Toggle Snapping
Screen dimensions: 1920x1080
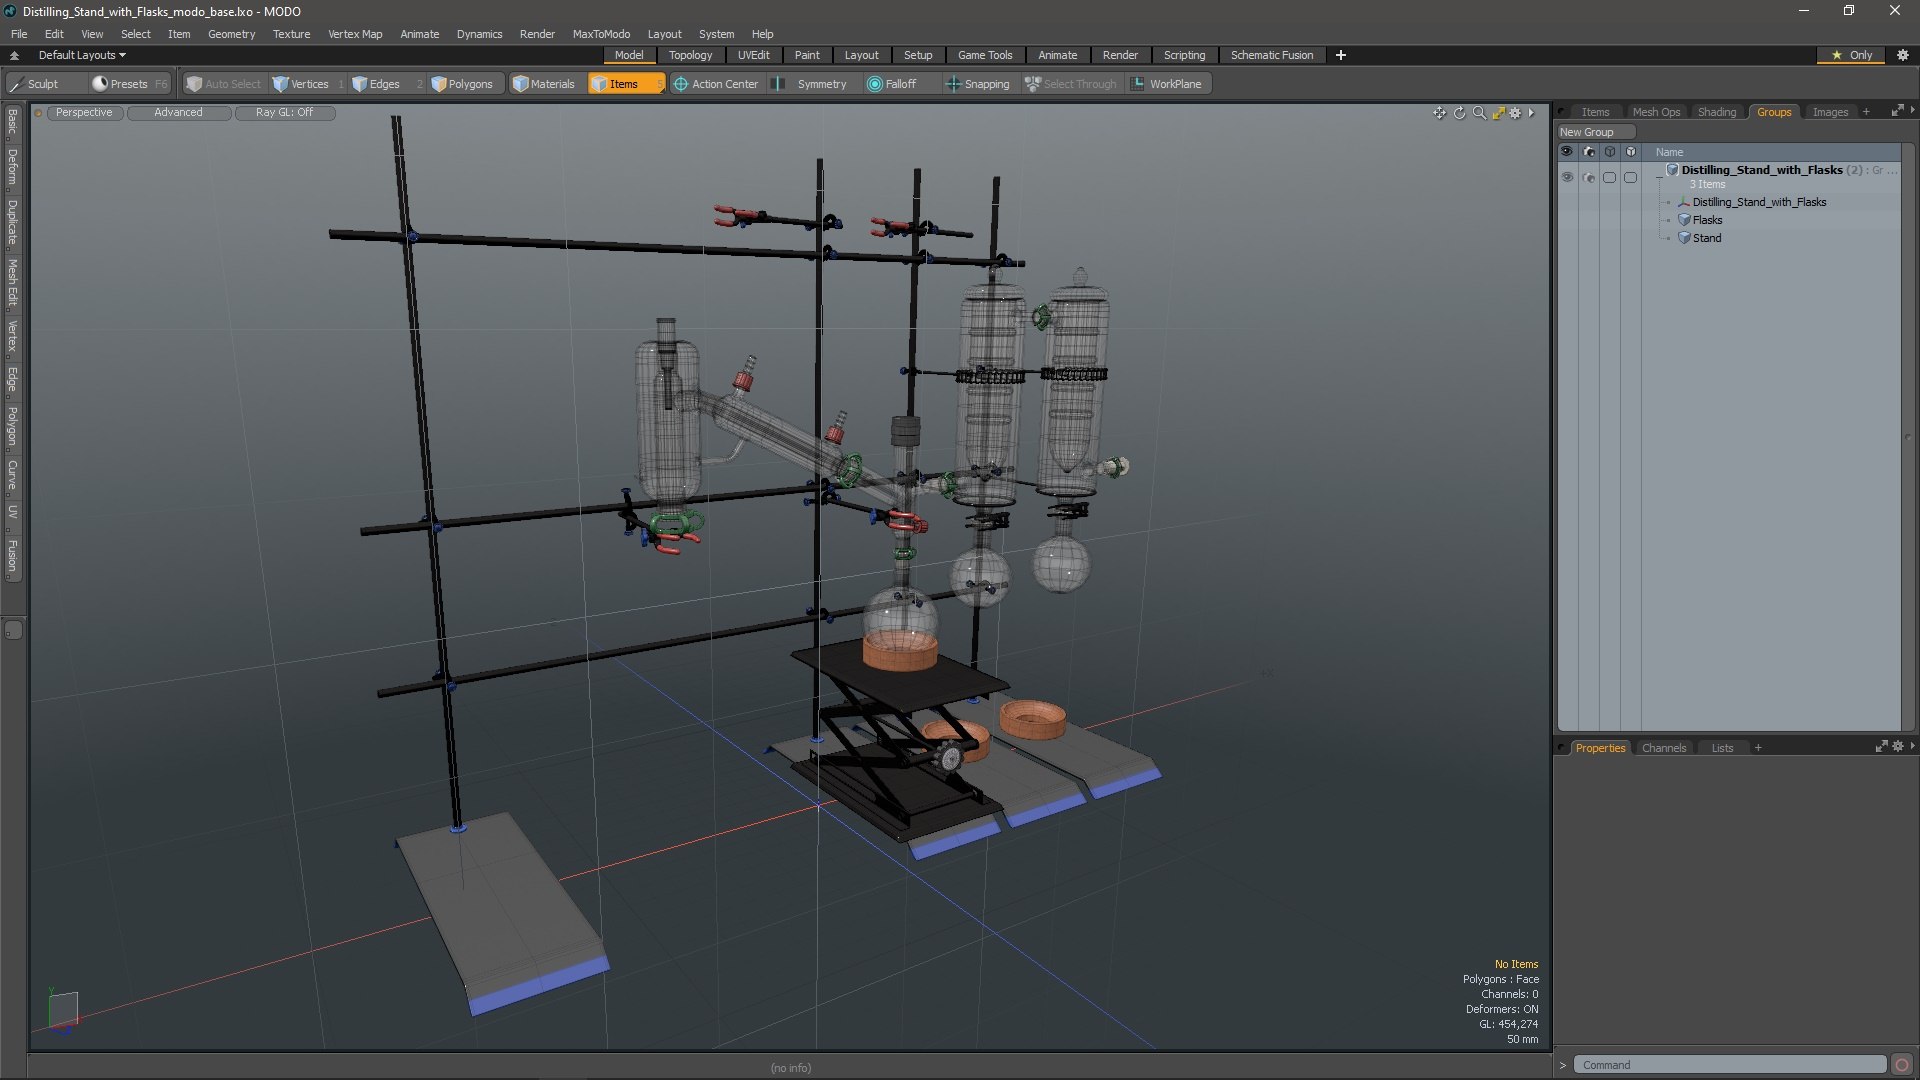coord(978,84)
